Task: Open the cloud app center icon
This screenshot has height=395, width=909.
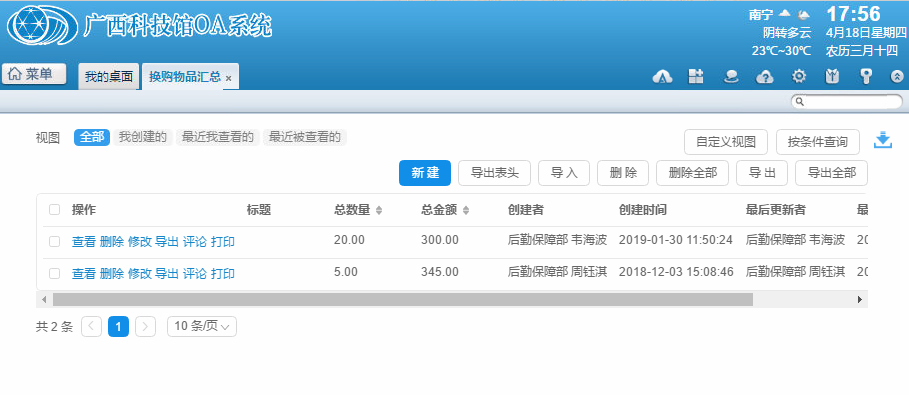Action: pos(662,77)
